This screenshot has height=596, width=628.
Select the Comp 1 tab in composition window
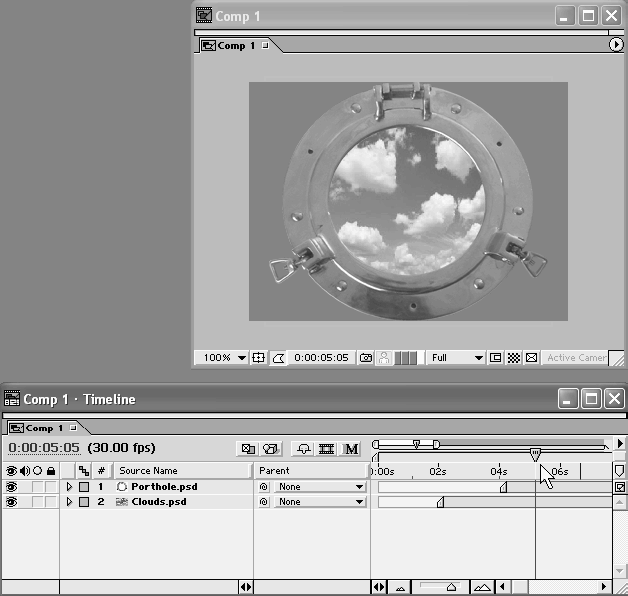click(x=236, y=46)
